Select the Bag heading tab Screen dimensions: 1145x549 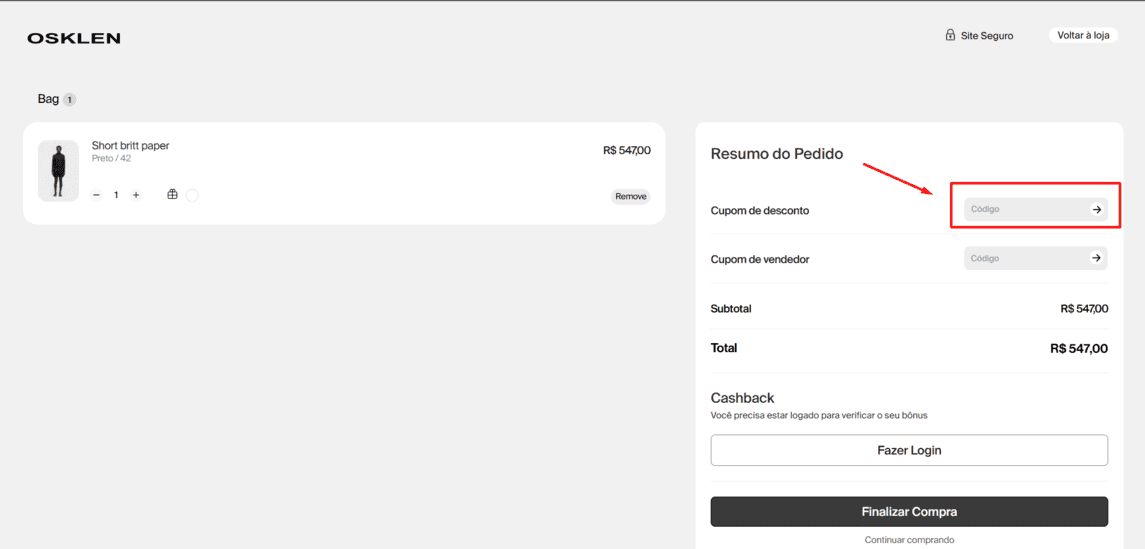coord(48,99)
